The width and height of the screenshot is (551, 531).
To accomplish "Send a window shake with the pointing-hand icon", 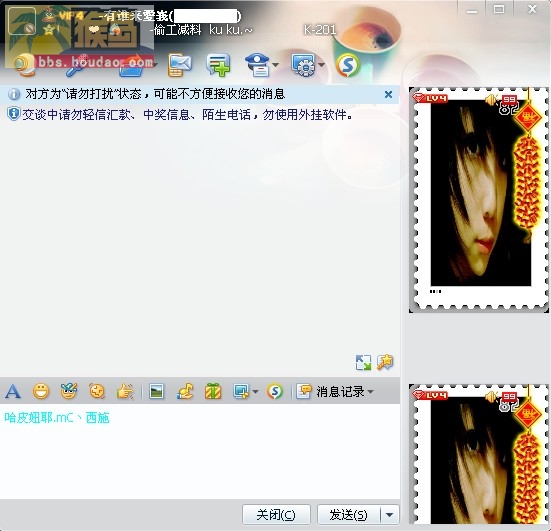I will click(x=125, y=391).
